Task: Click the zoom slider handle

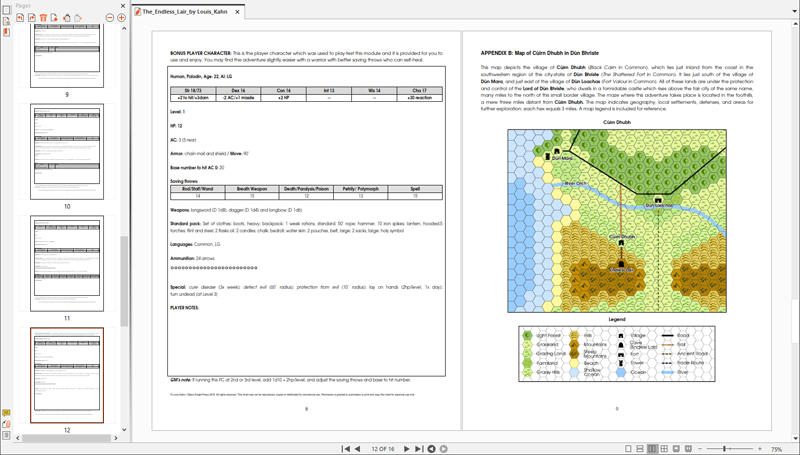Action: tap(725, 449)
